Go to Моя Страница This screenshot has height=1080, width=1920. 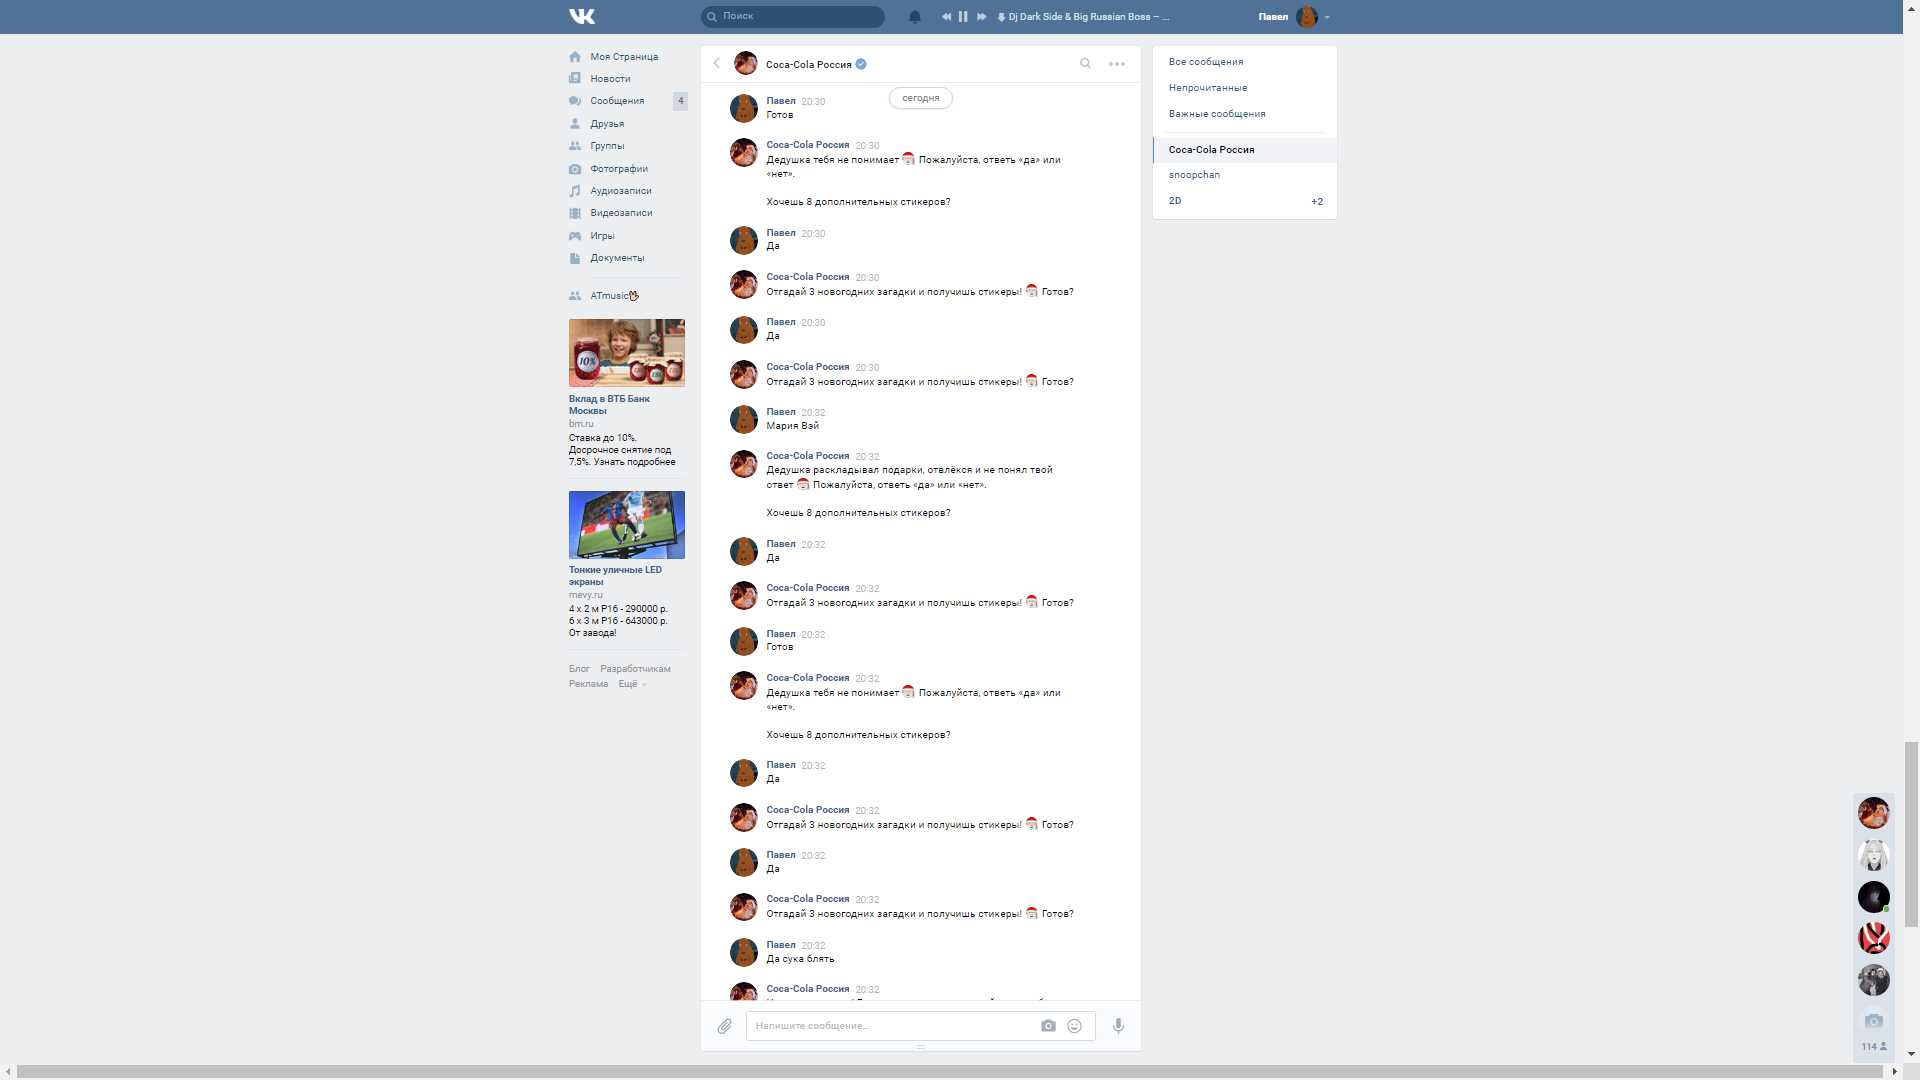pyautogui.click(x=624, y=57)
